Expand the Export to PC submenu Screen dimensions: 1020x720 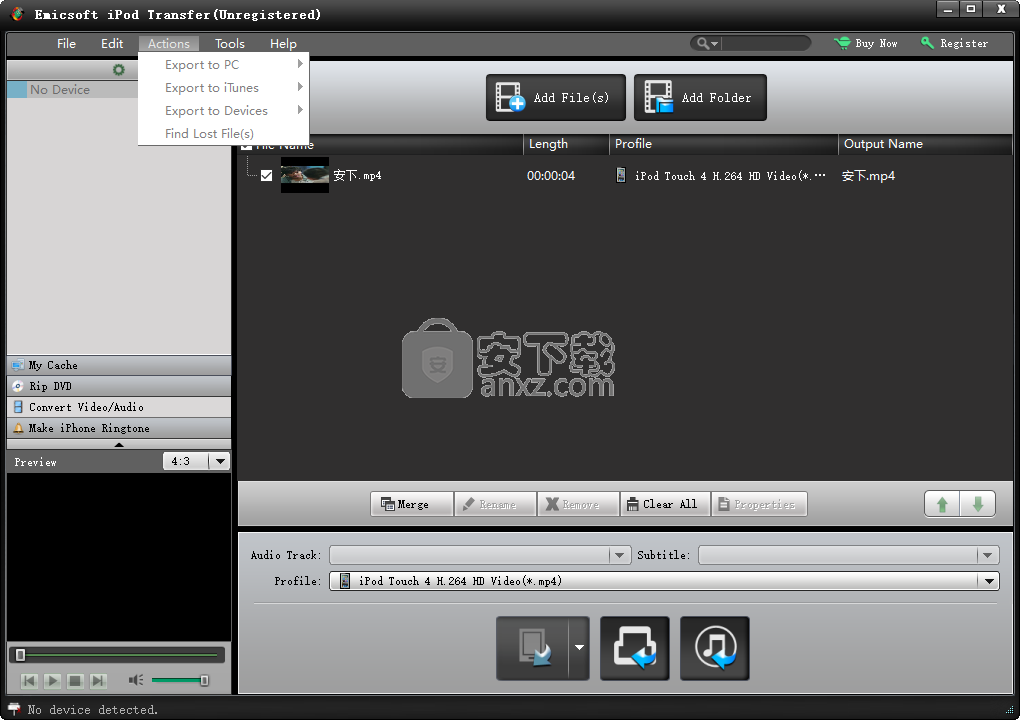[x=224, y=64]
